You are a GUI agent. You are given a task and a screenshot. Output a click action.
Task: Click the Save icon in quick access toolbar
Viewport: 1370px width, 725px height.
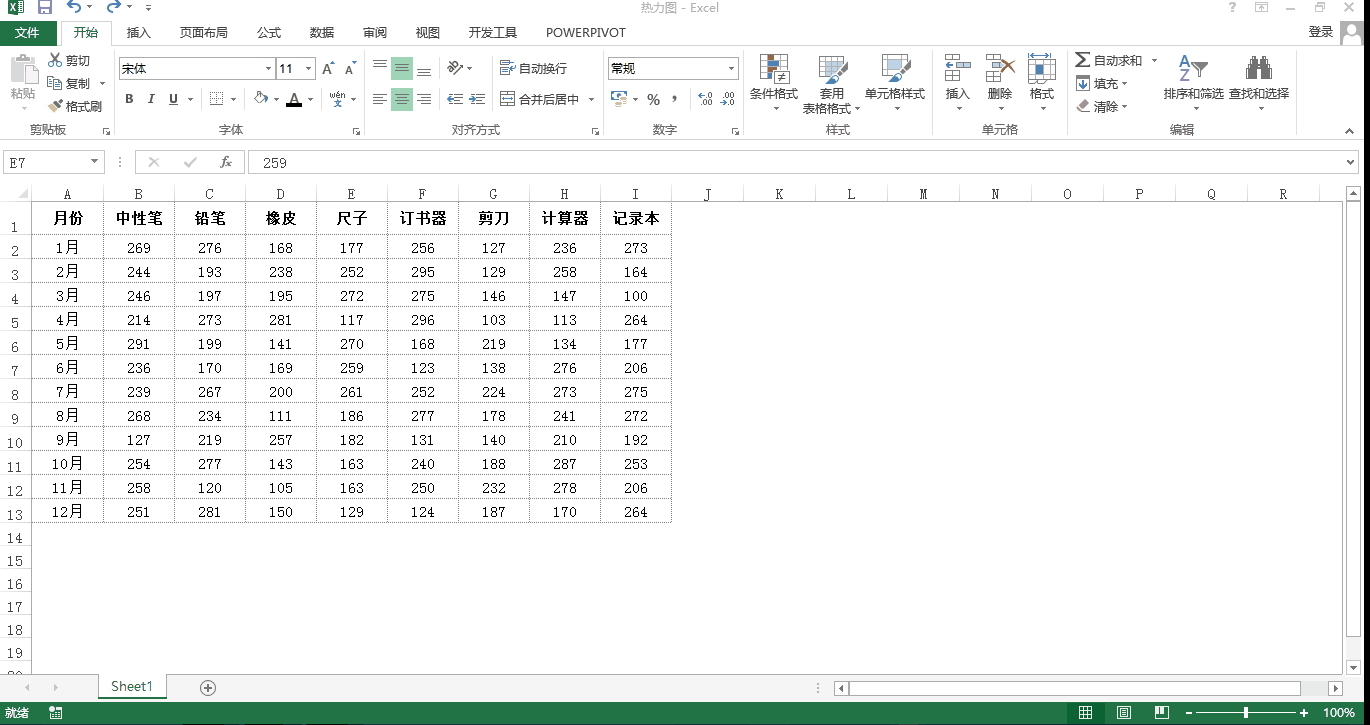tap(45, 8)
